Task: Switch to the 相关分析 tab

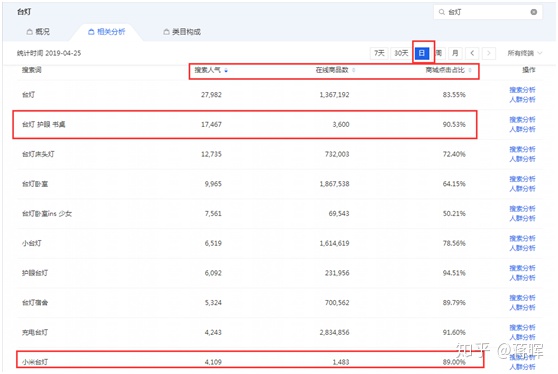Action: (x=106, y=32)
